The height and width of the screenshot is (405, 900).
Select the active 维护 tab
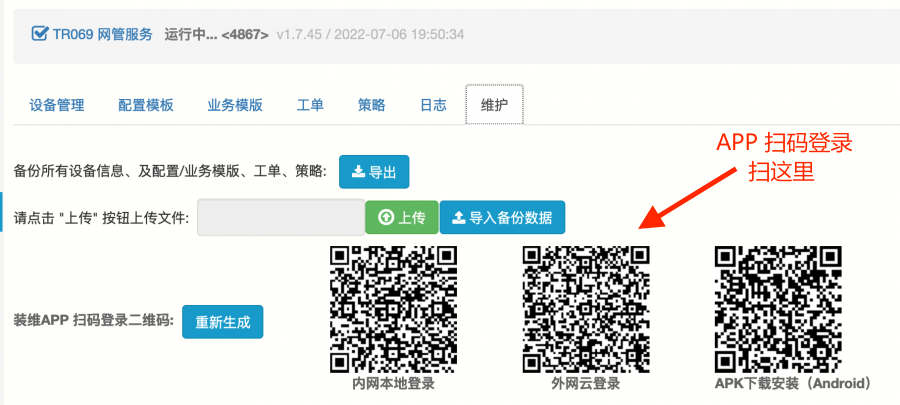click(494, 105)
